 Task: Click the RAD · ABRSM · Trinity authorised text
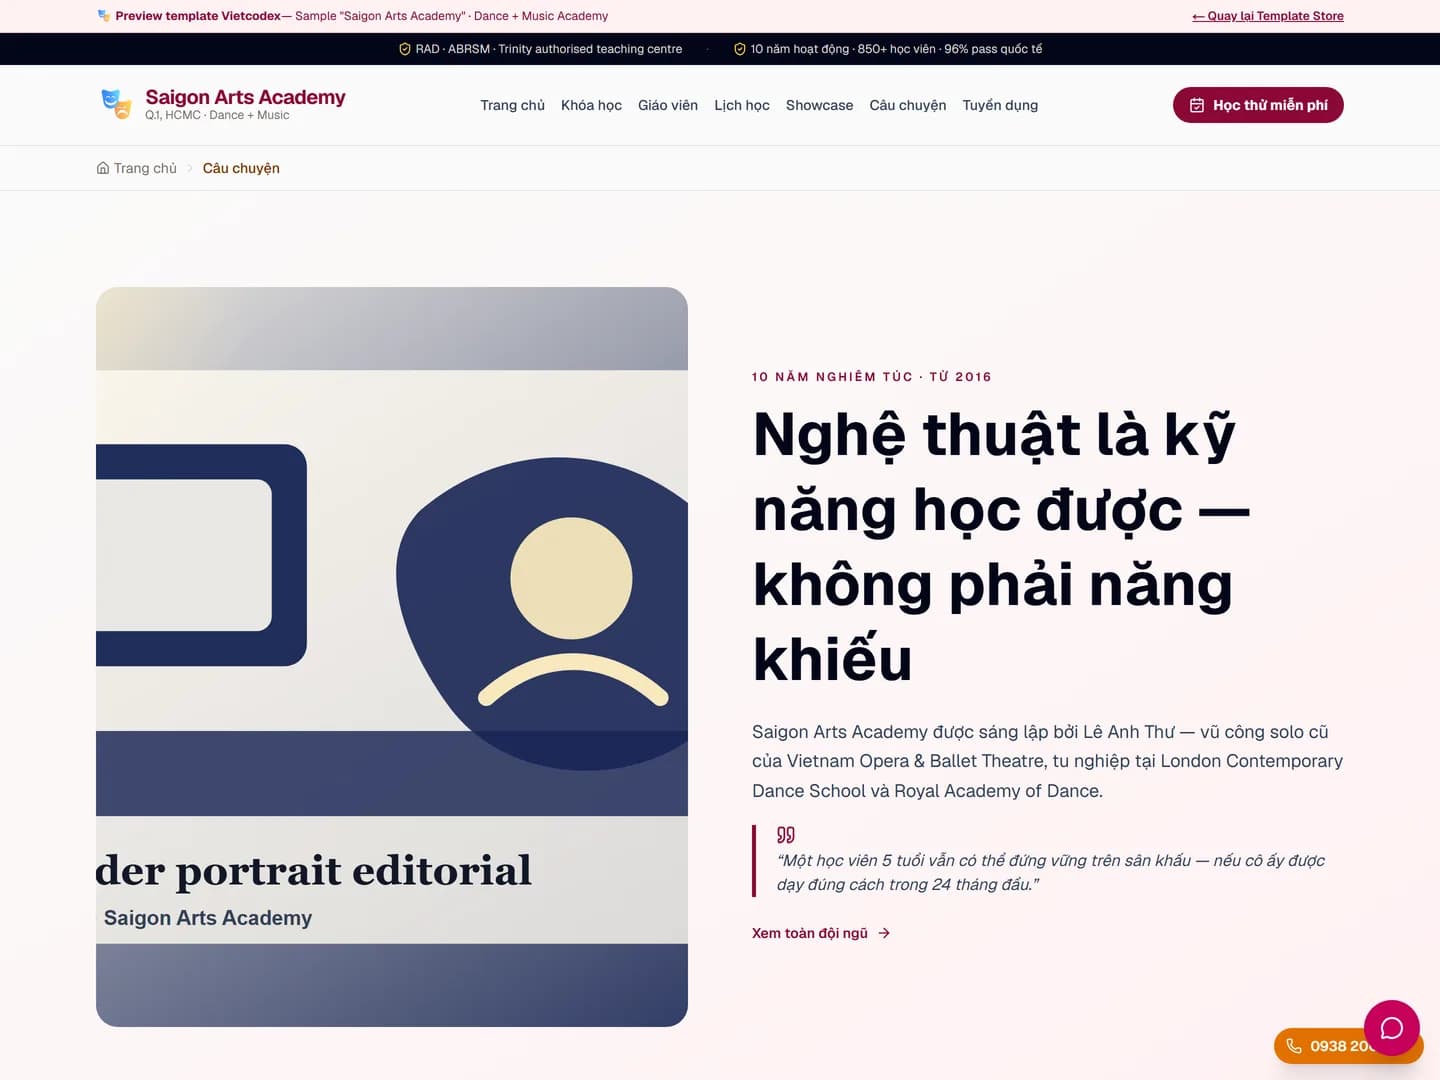549,49
